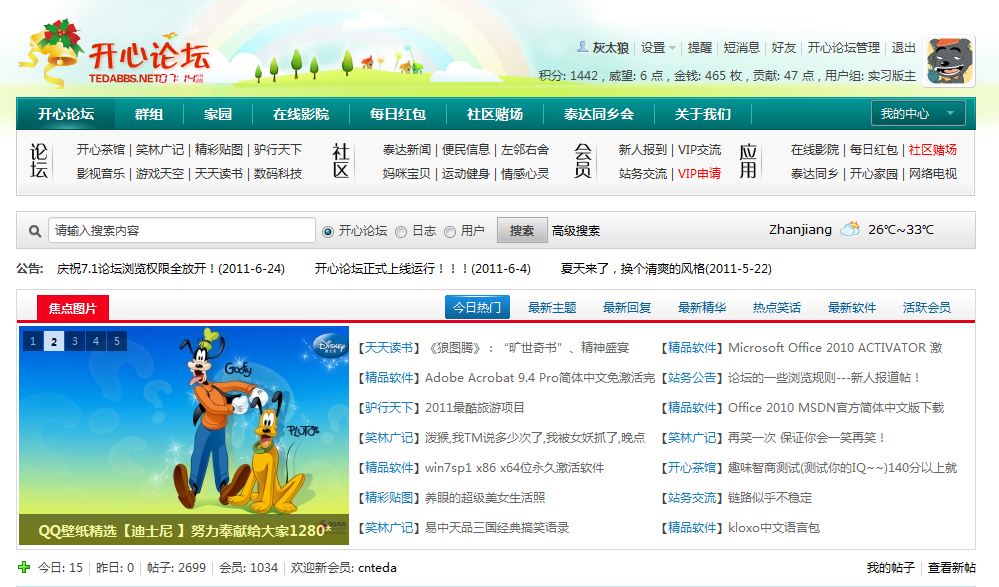Image resolution: width=999 pixels, height=587 pixels.
Task: Open the Adobe Acrobat 9.4 Pro thread
Action: 540,377
